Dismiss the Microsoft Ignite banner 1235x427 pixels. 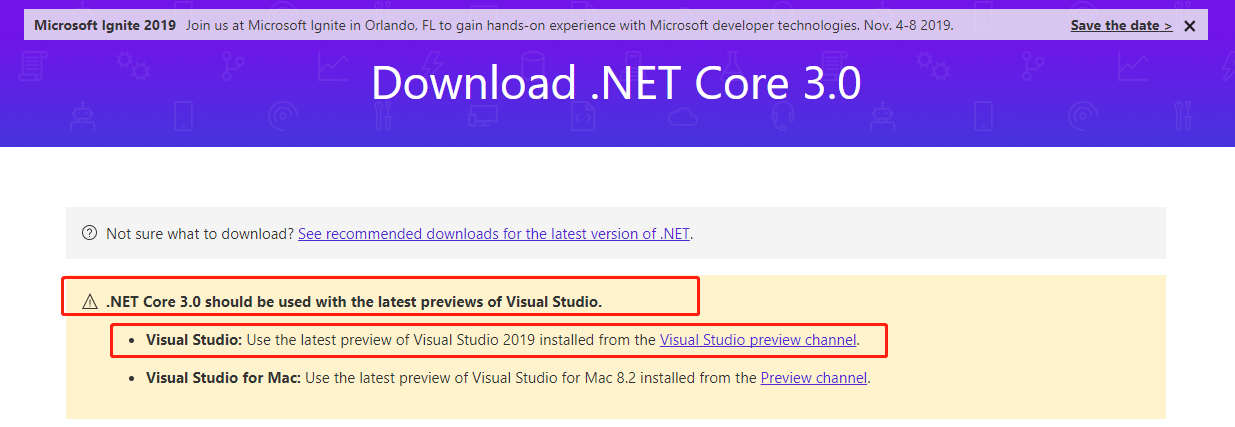1189,26
